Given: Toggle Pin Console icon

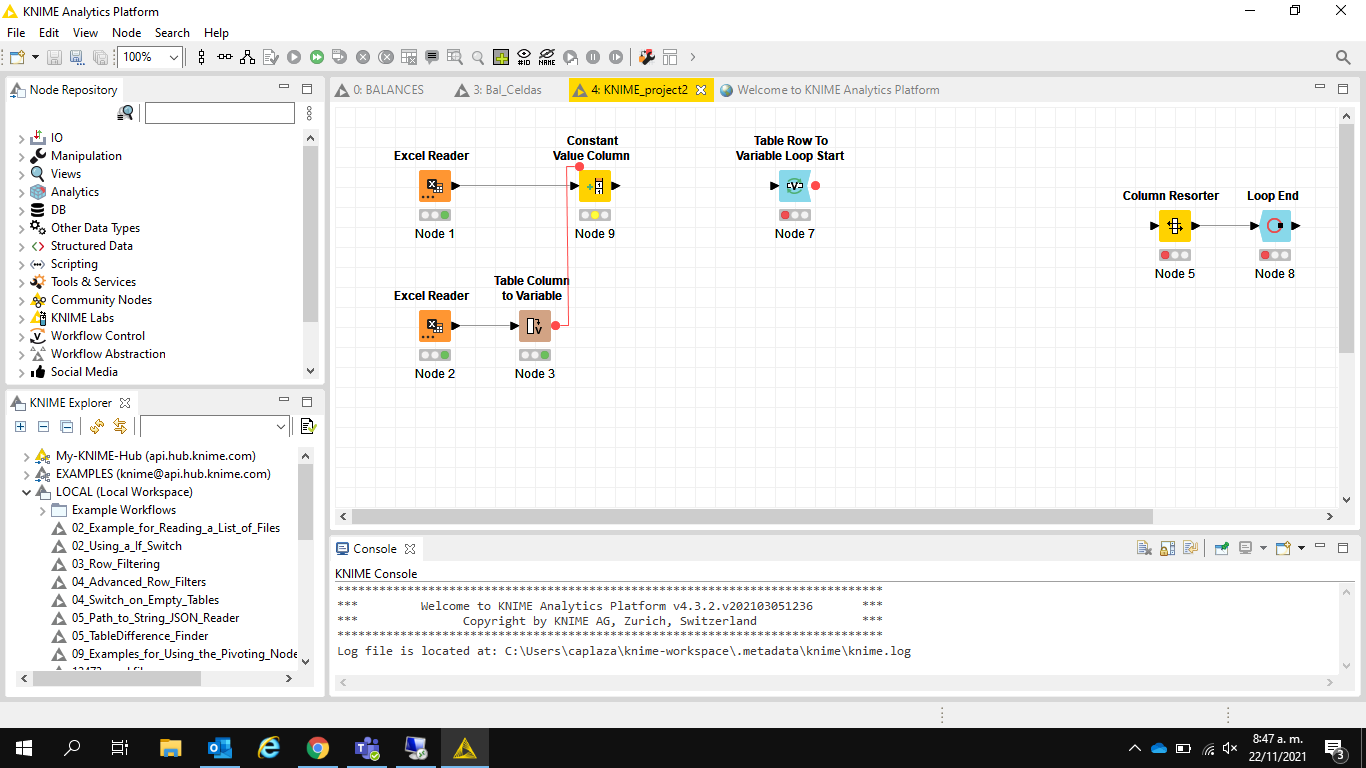Looking at the screenshot, I should pos(1221,548).
